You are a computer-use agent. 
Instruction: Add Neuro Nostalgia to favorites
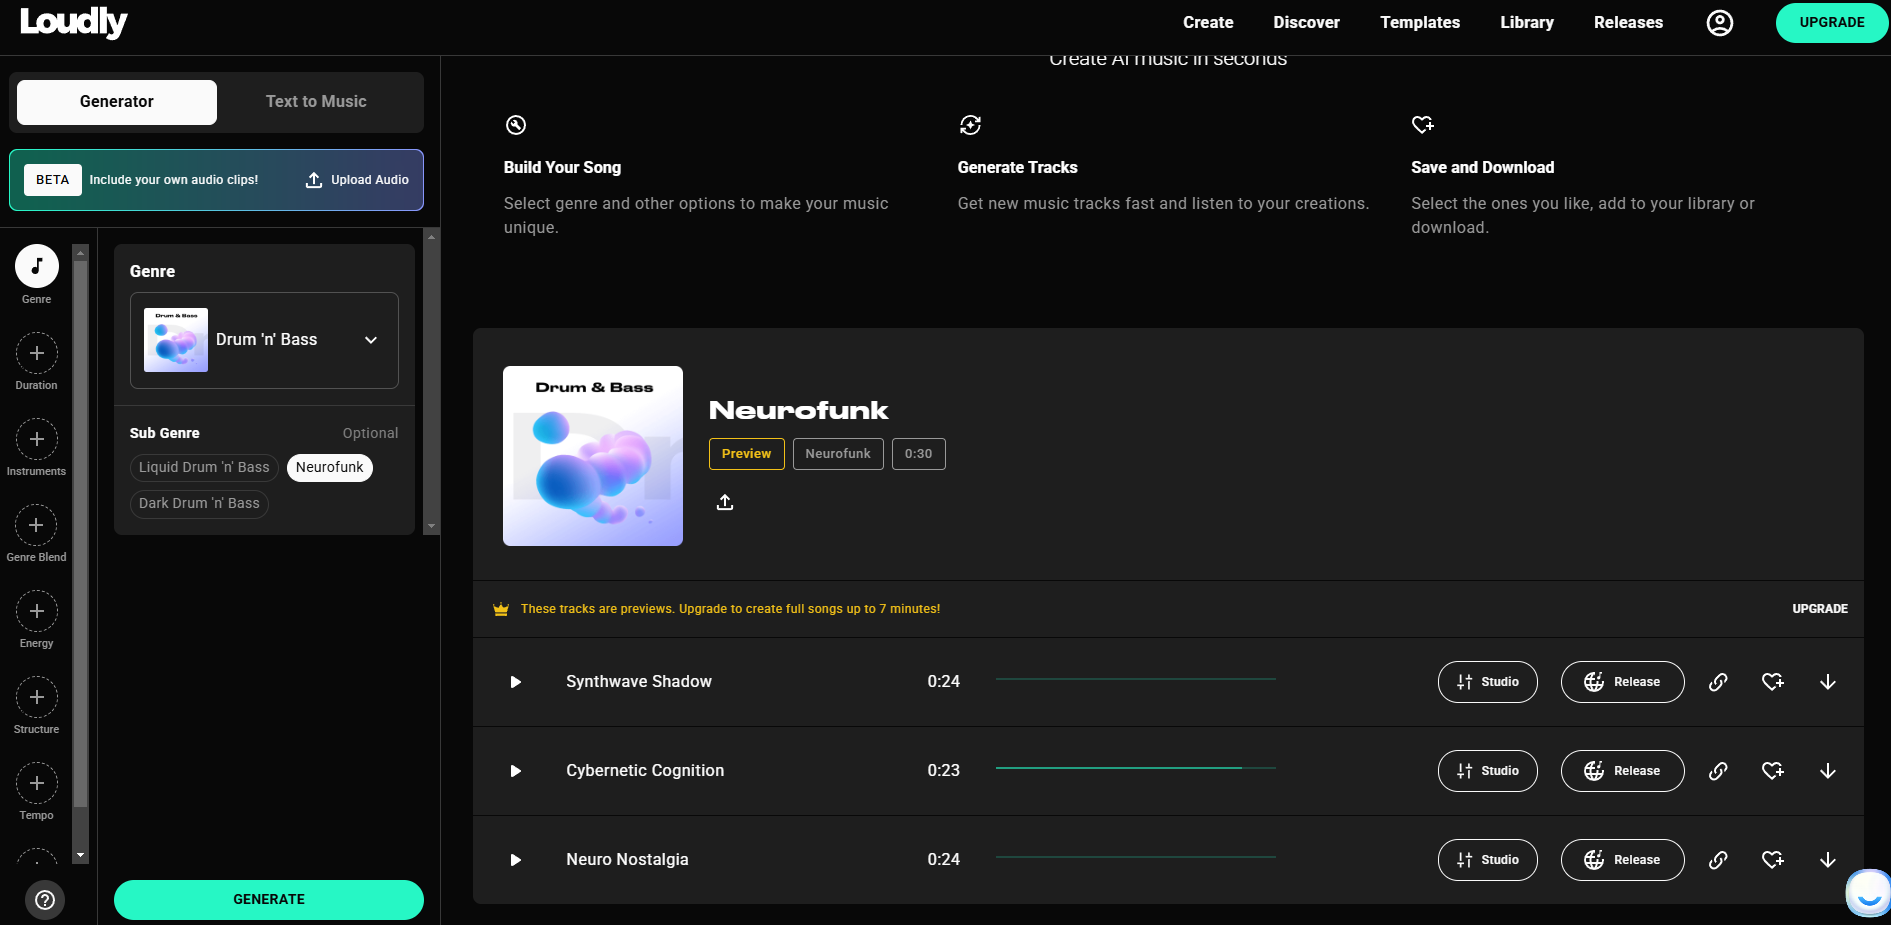(x=1772, y=860)
